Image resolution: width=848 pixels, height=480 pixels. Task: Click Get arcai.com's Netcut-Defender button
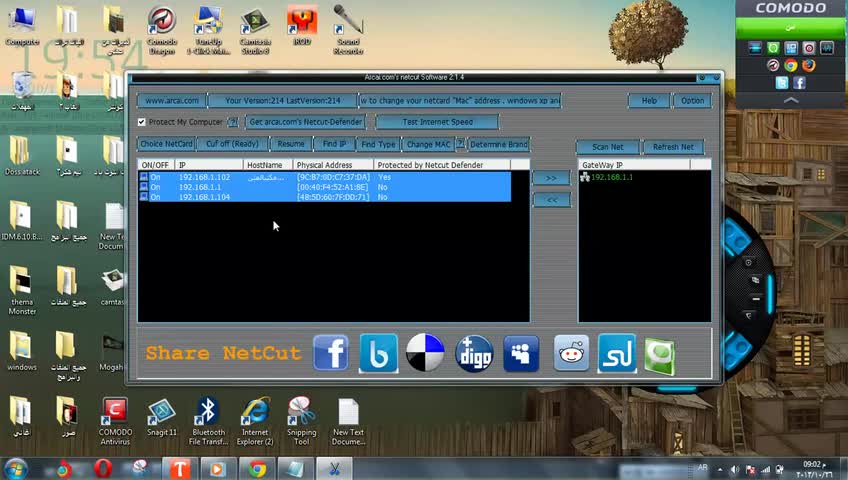tap(306, 122)
